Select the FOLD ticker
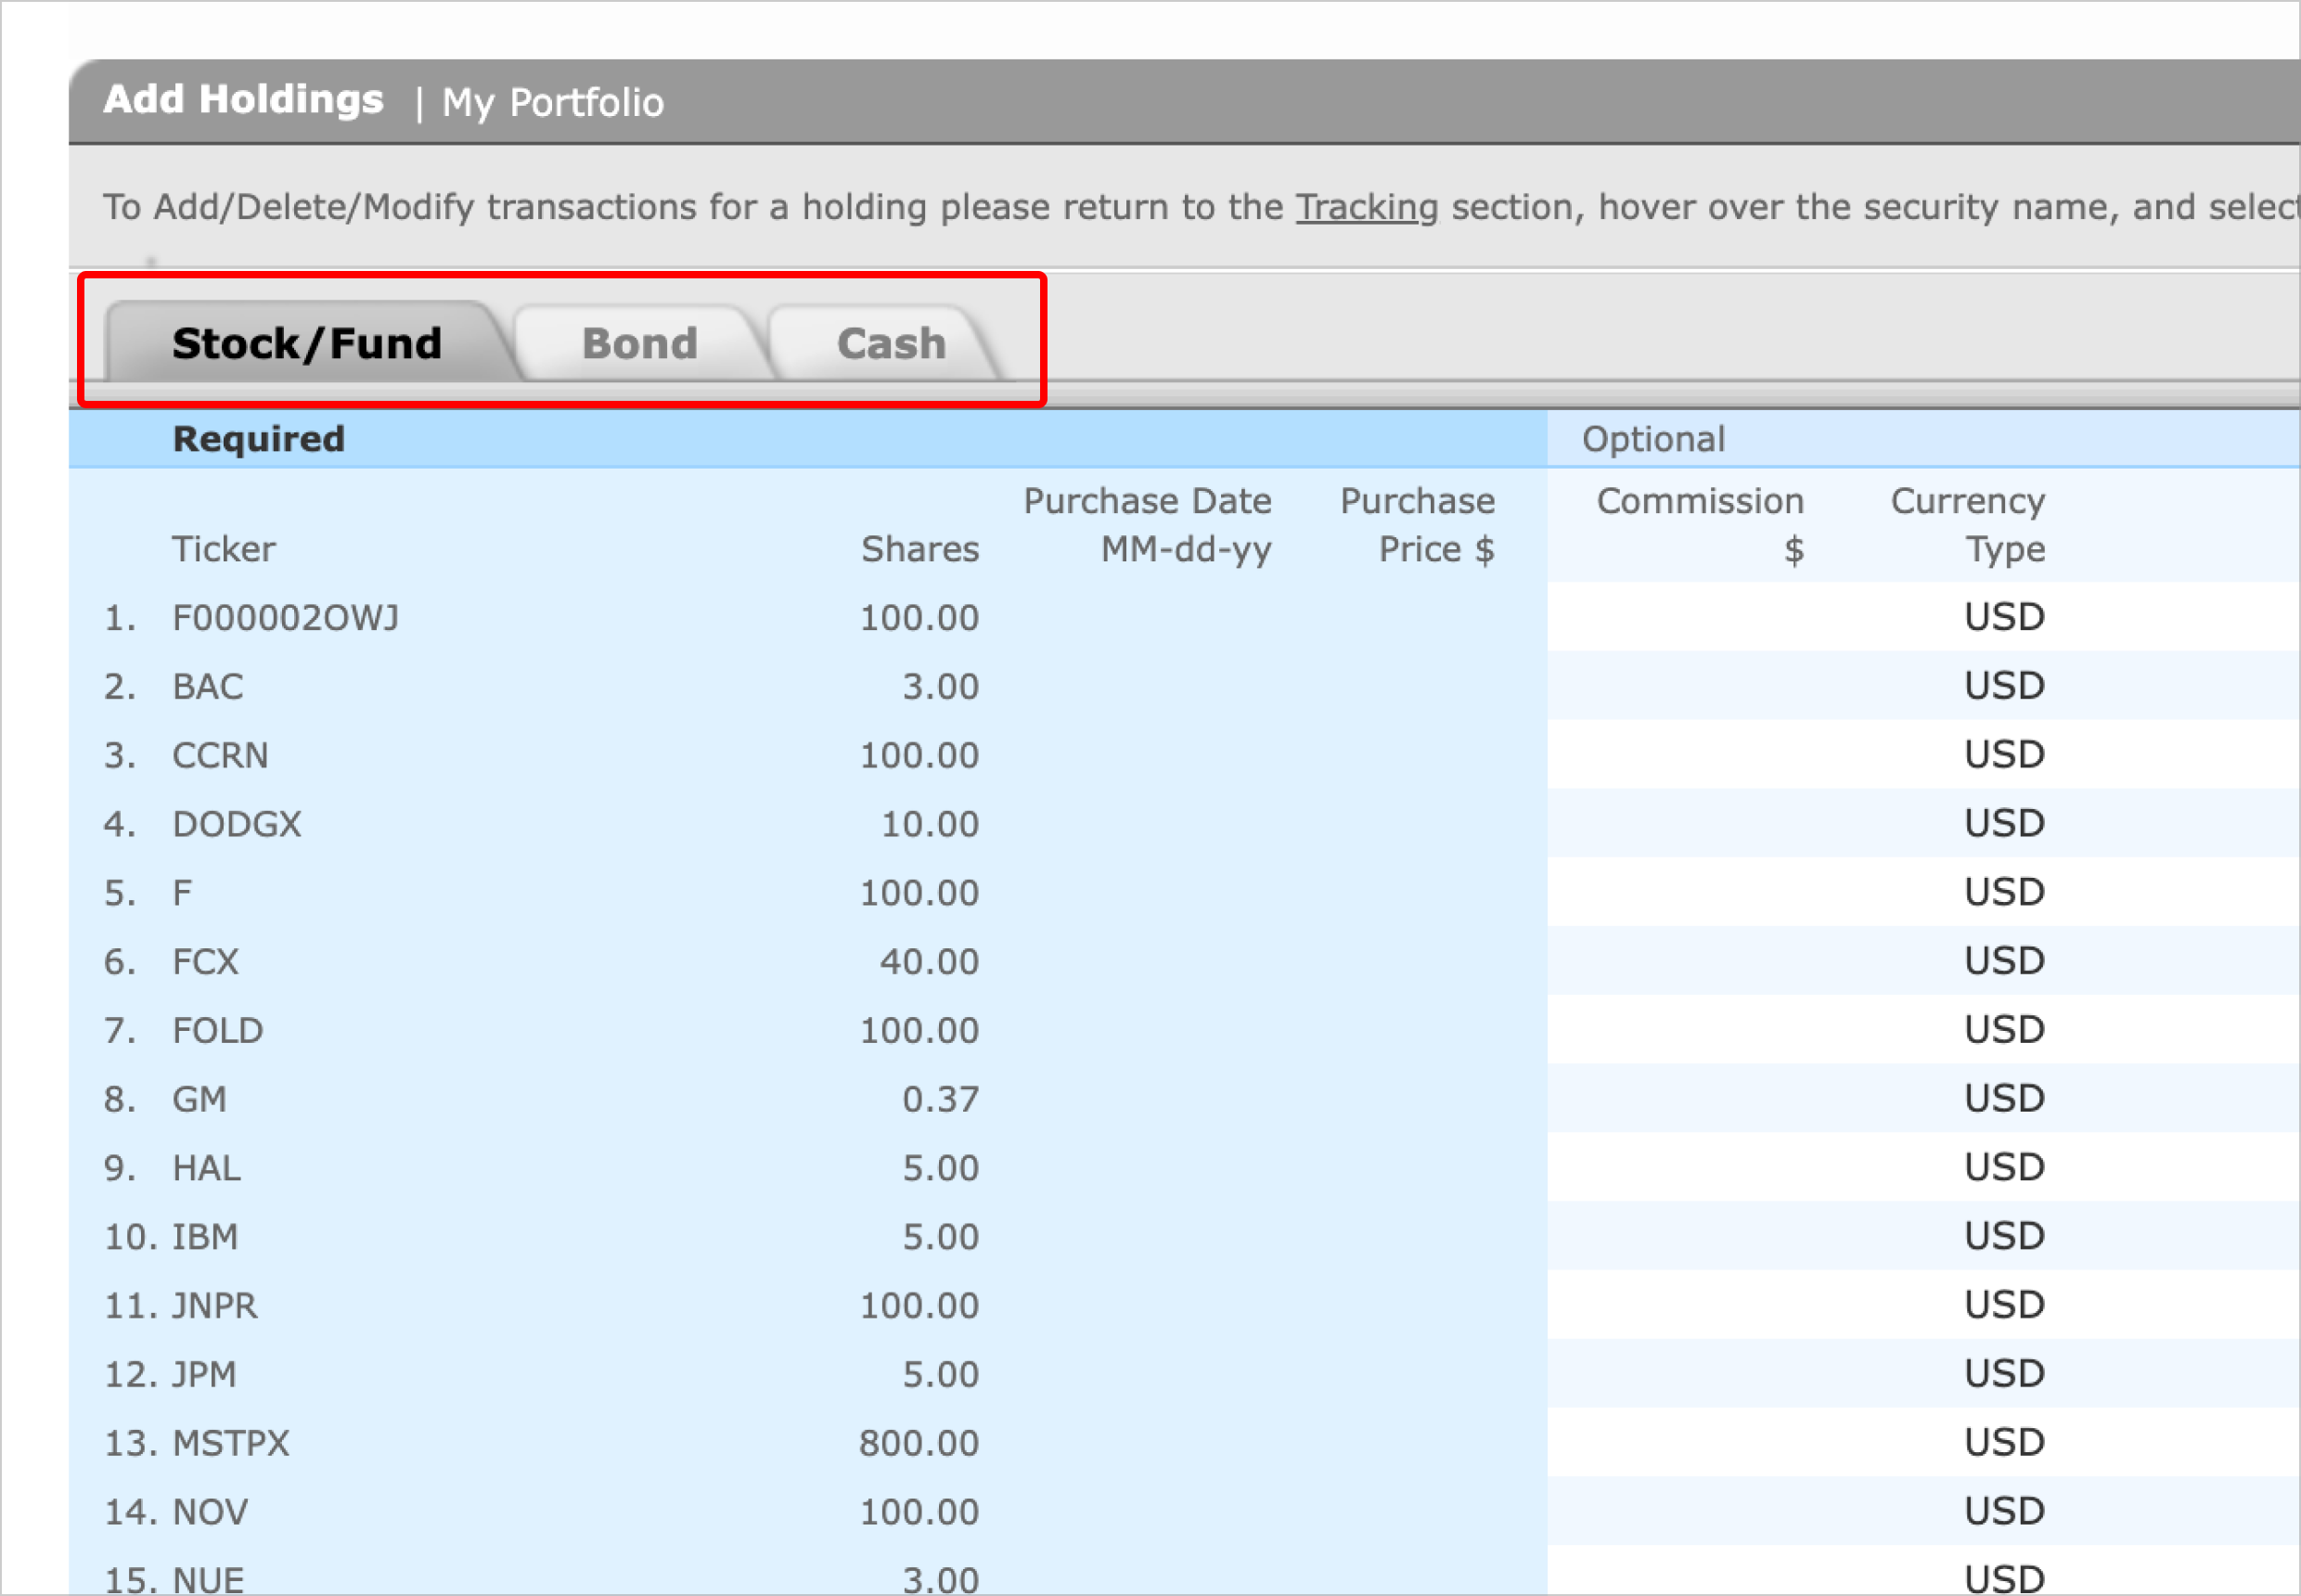 point(218,1031)
